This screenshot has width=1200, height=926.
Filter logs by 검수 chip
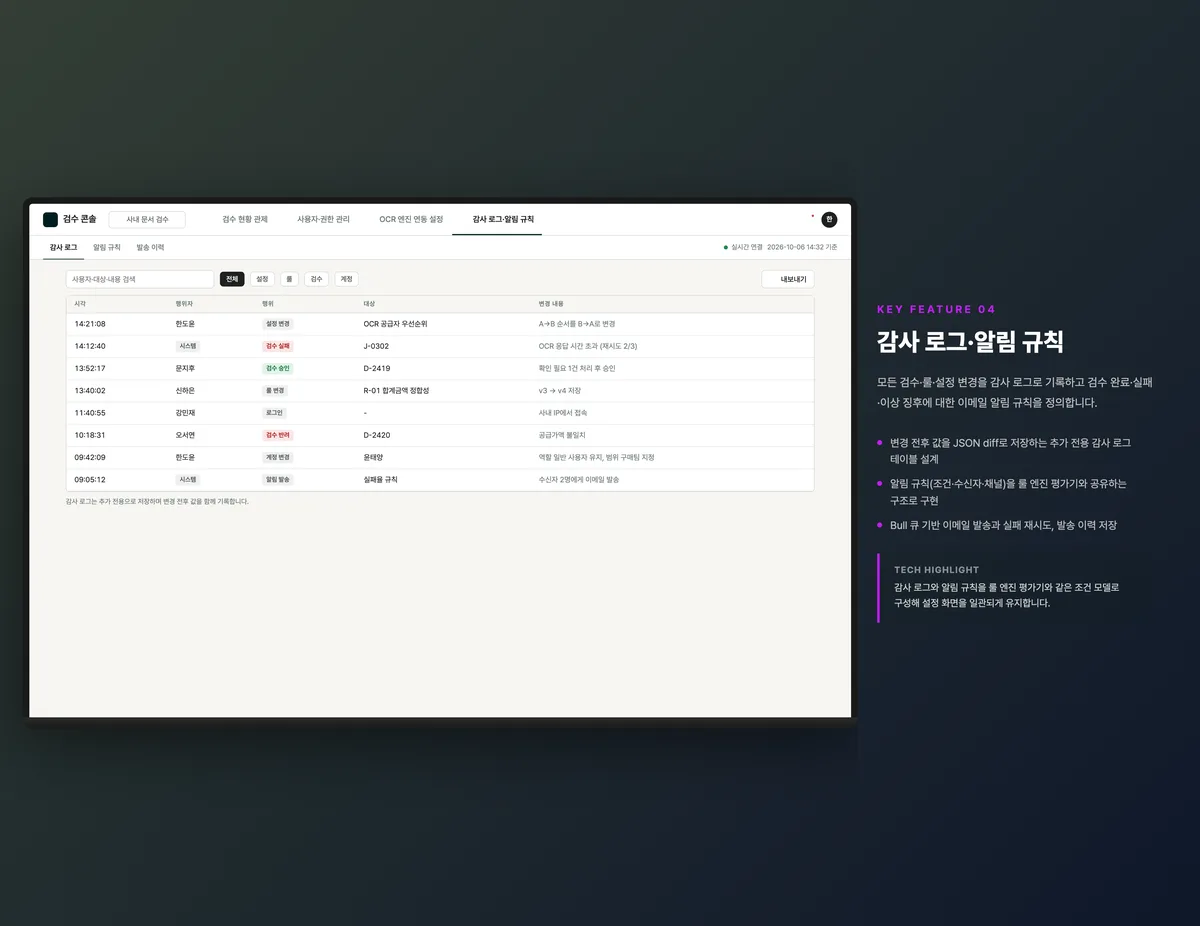pos(317,279)
